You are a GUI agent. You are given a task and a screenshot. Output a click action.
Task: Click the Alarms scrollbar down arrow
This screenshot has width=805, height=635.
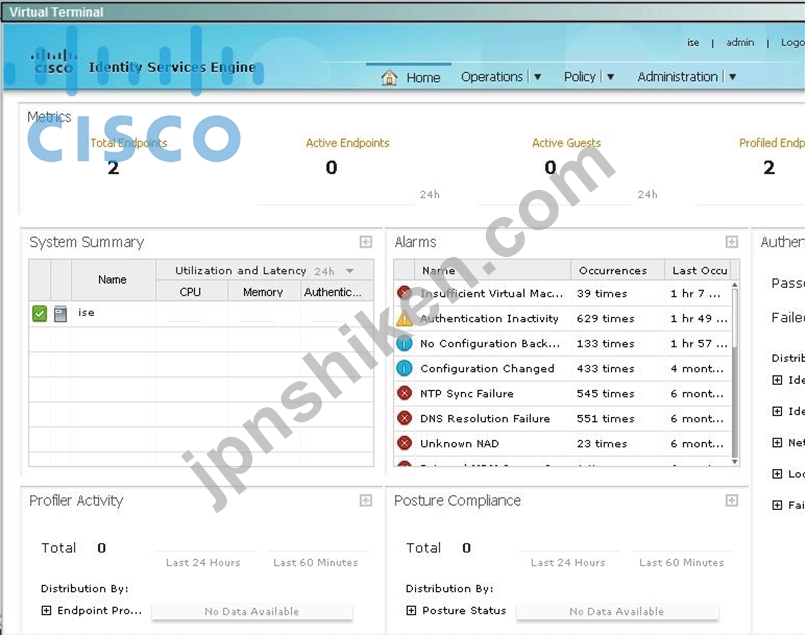[x=735, y=461]
